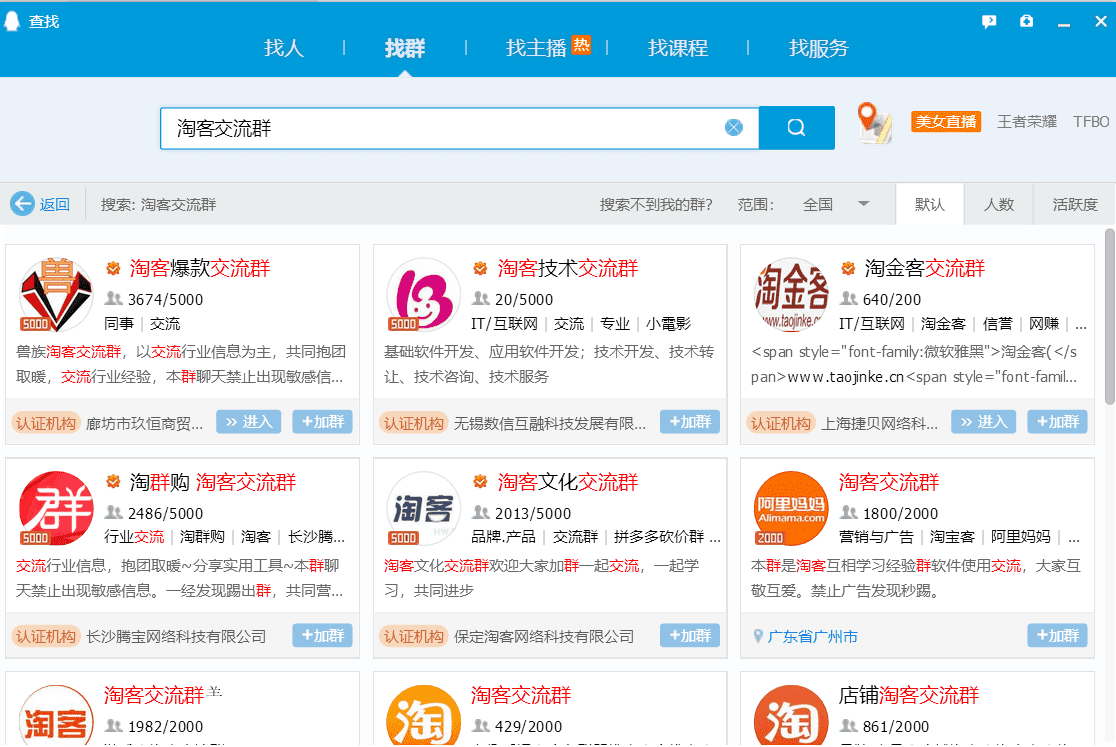Viewport: 1116px width, 747px height.
Task: Open 淘群购 淘客交流群 title
Action: (213, 482)
